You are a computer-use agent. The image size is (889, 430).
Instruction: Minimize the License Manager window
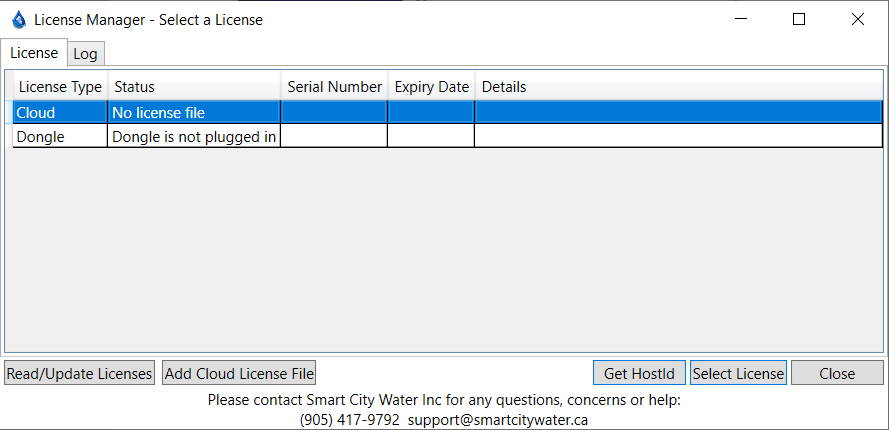[x=740, y=19]
